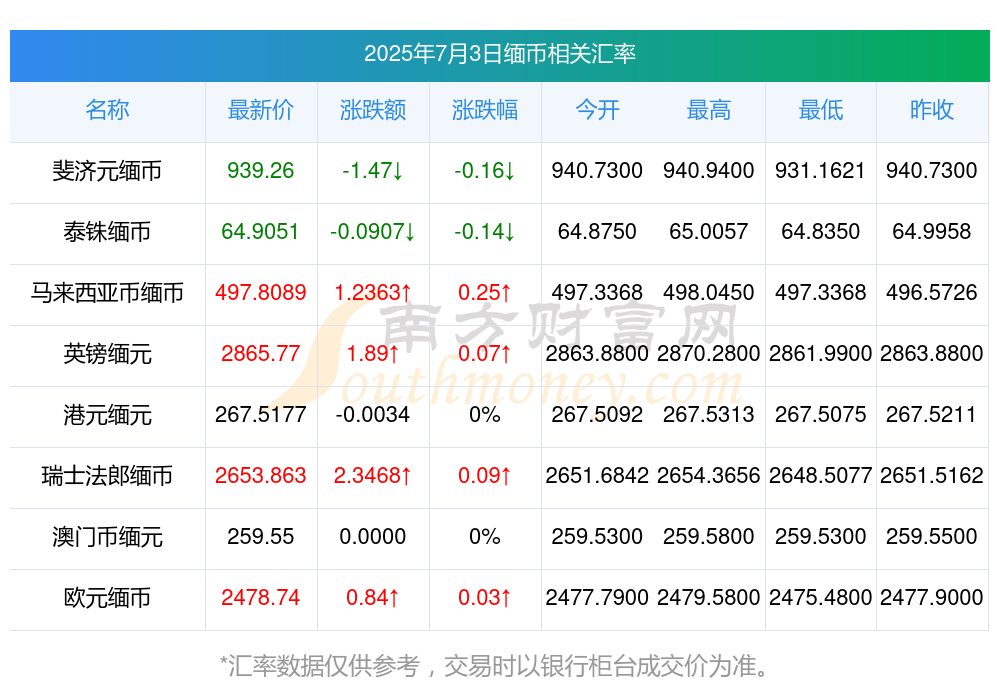Viewport: 1000px width, 698px height.
Task: Select the 瑞士法郎缅币 row name
Action: [x=107, y=475]
